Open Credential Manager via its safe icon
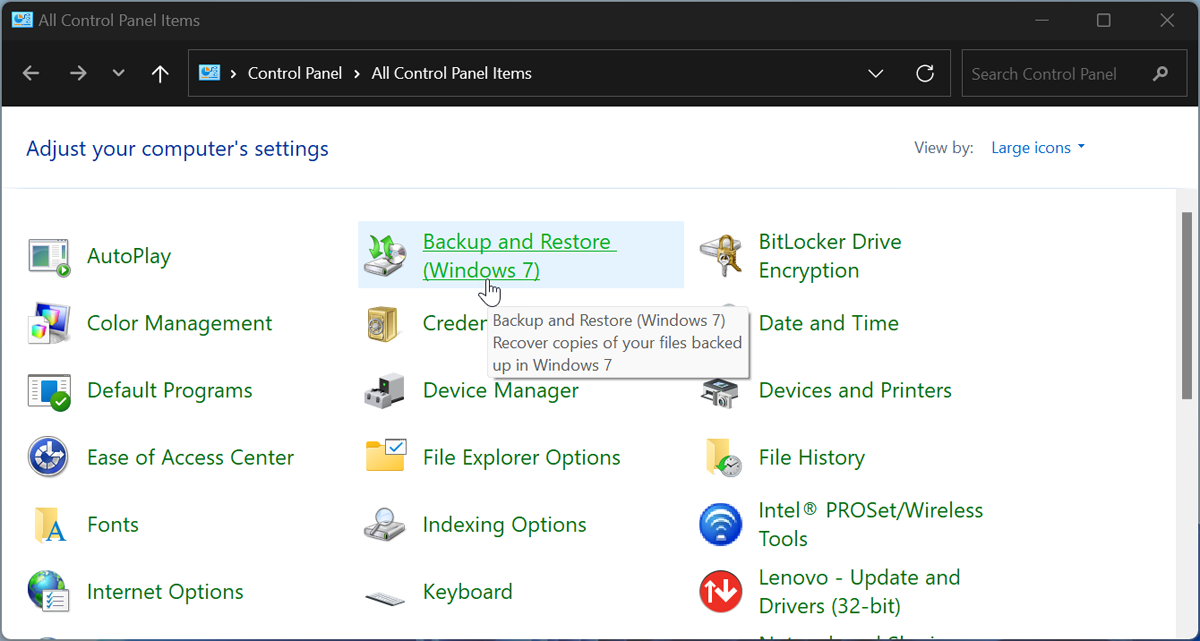1200x641 pixels. 385,323
